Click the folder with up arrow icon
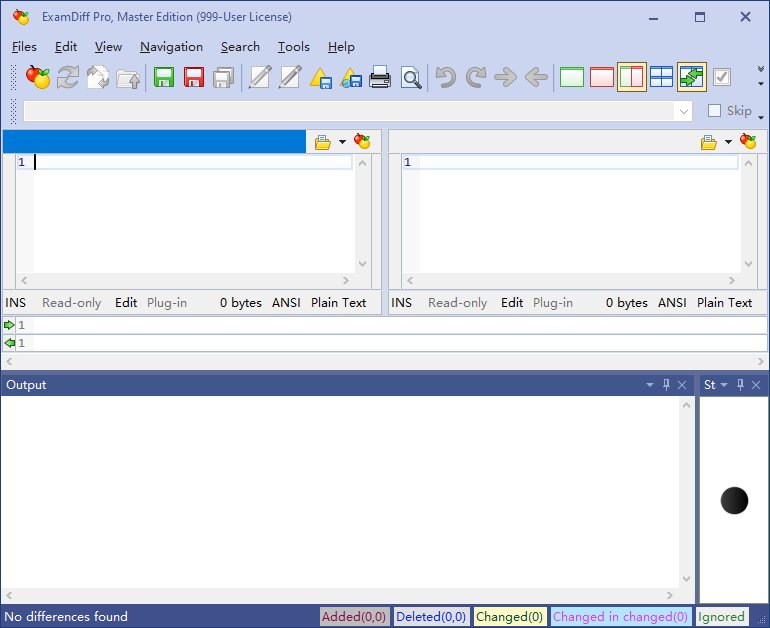 (x=128, y=77)
